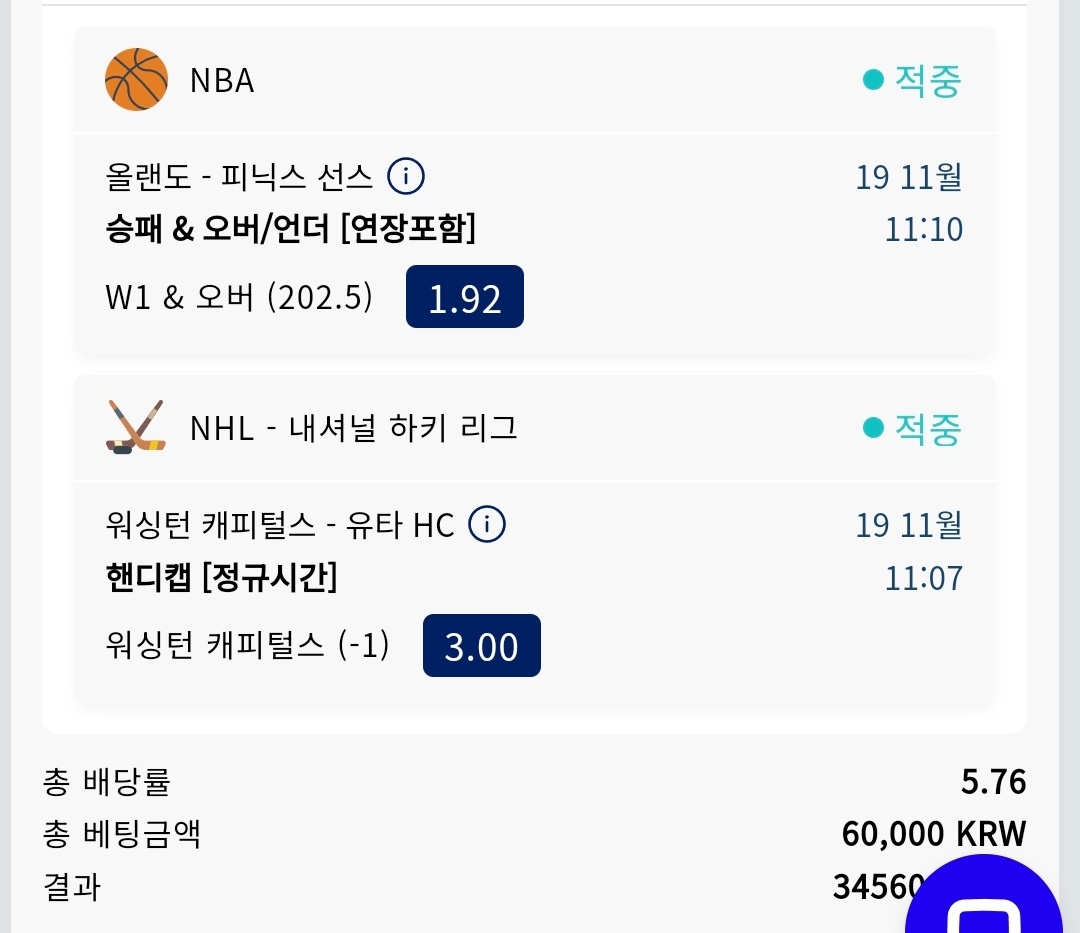Click the 60,000 KRW bet amount

(x=933, y=833)
